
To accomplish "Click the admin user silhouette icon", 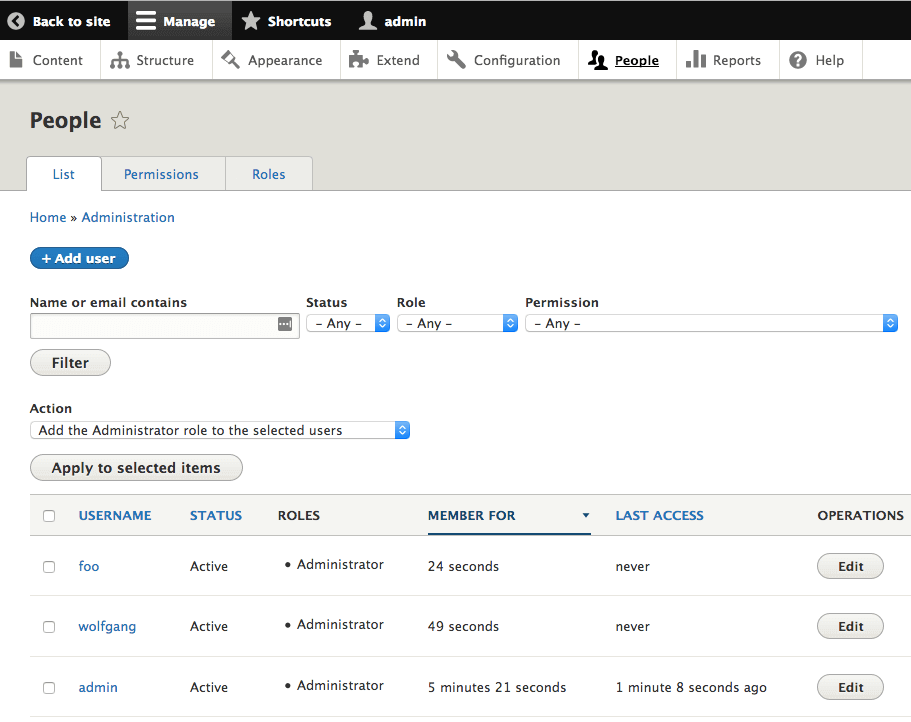I will (367, 21).
